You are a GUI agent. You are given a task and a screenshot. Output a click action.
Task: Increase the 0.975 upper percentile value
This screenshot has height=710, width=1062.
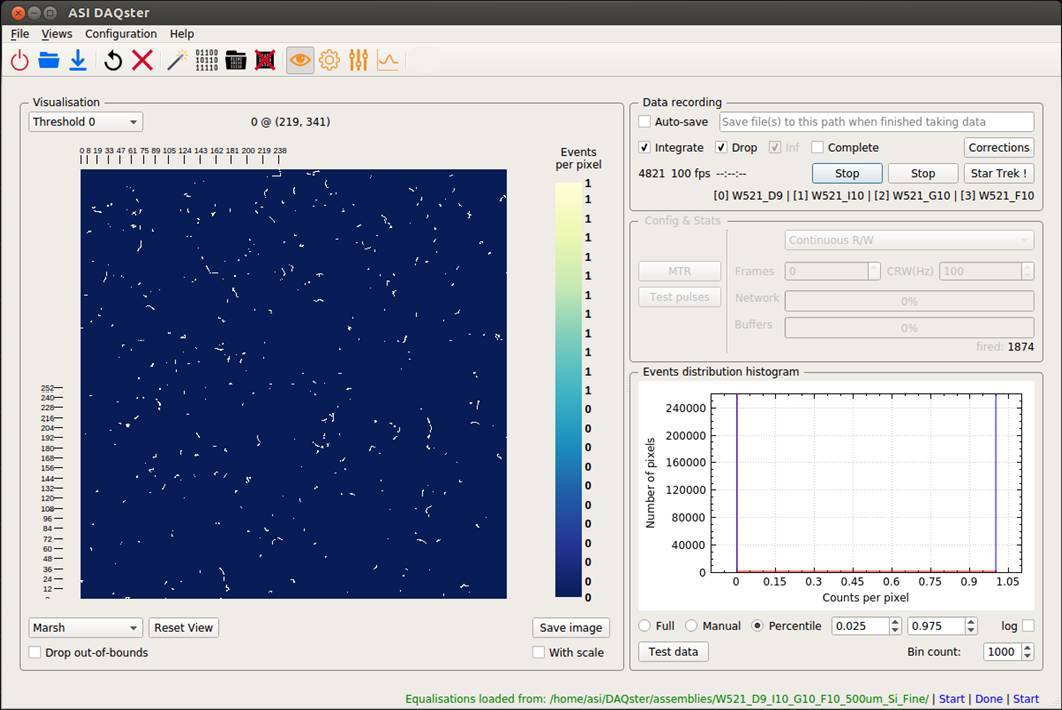[x=971, y=622]
